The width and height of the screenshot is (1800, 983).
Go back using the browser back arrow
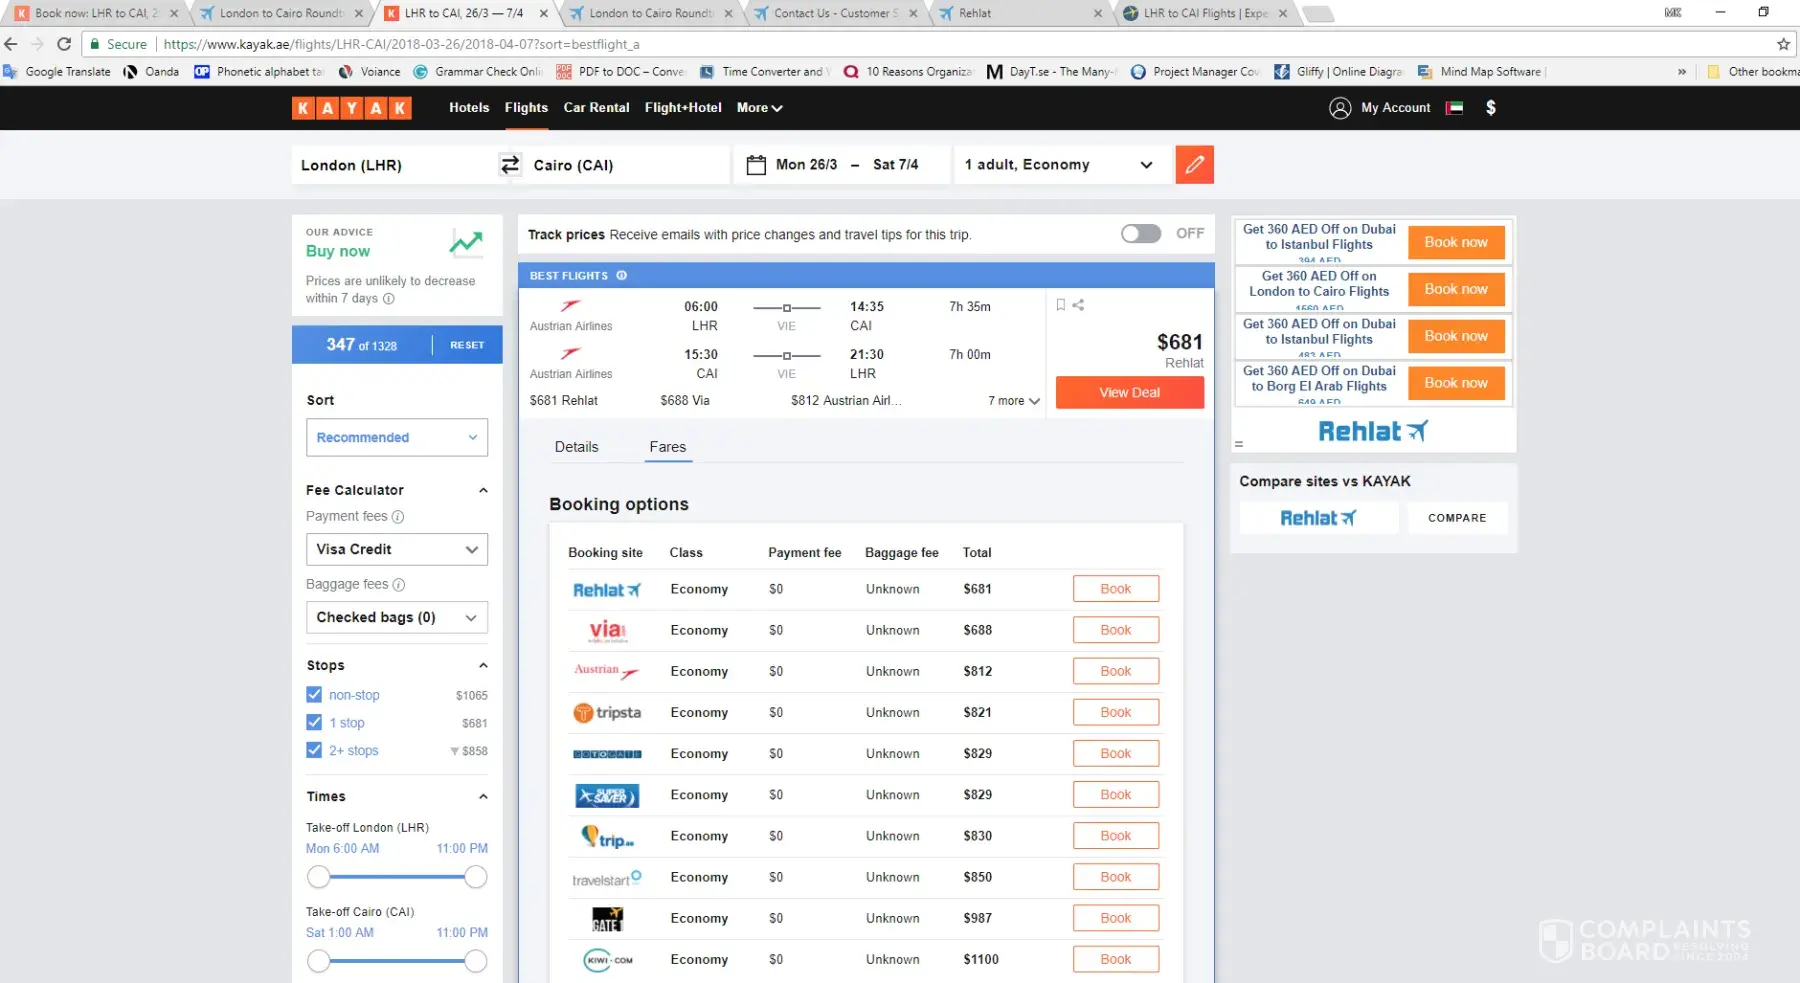(11, 44)
